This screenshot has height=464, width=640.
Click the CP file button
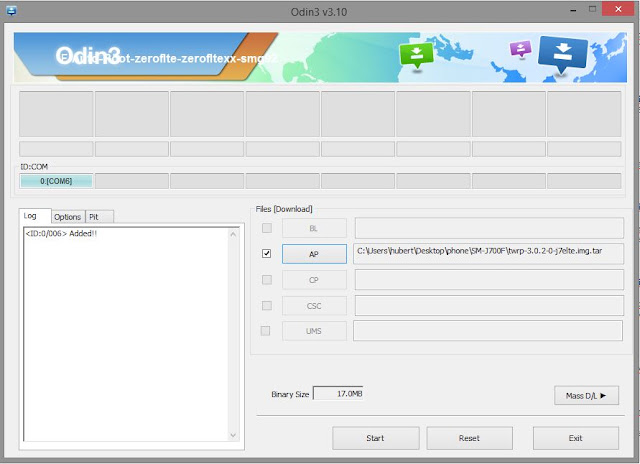[314, 280]
